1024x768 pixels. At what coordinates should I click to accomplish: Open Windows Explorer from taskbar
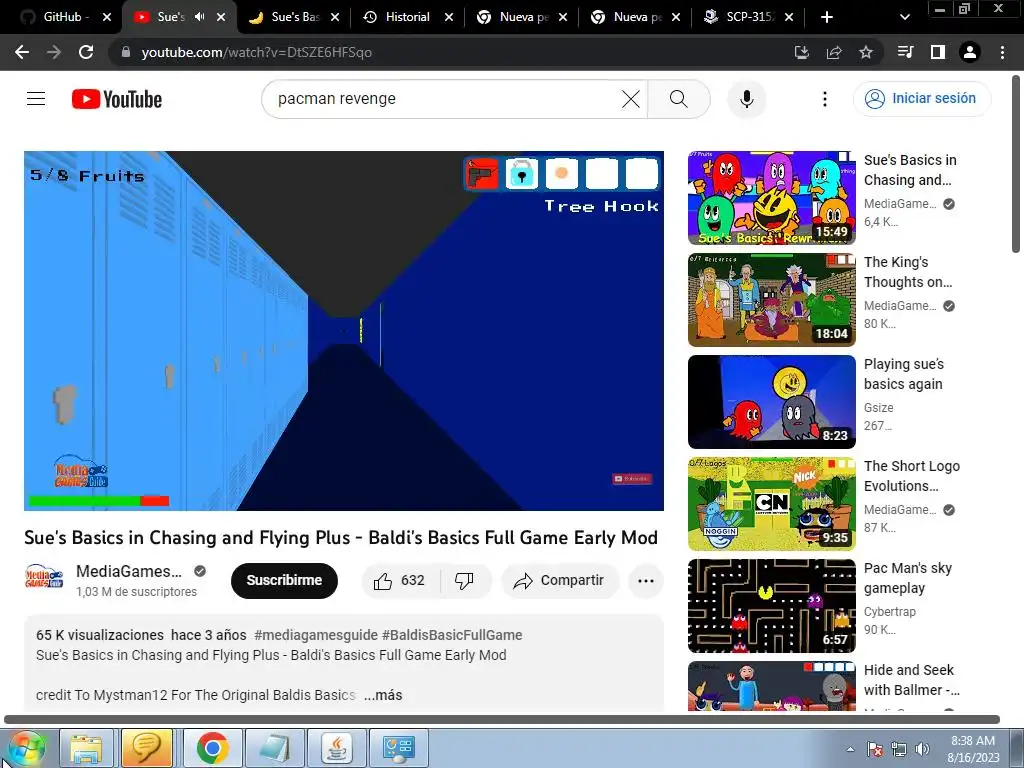point(87,748)
